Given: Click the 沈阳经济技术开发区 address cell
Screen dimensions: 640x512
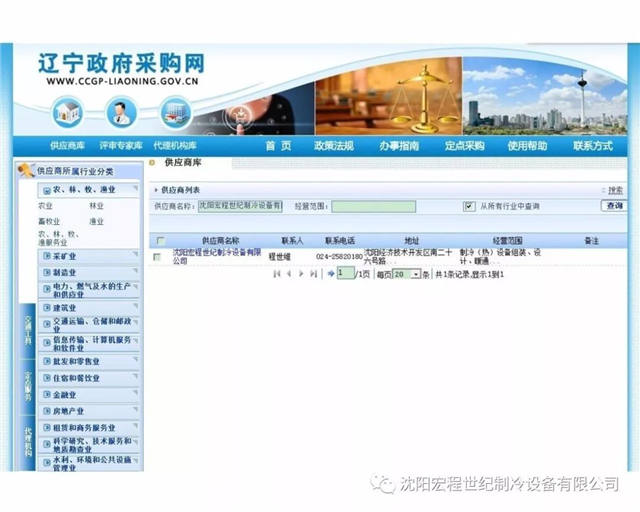Looking at the screenshot, I should point(408,256).
